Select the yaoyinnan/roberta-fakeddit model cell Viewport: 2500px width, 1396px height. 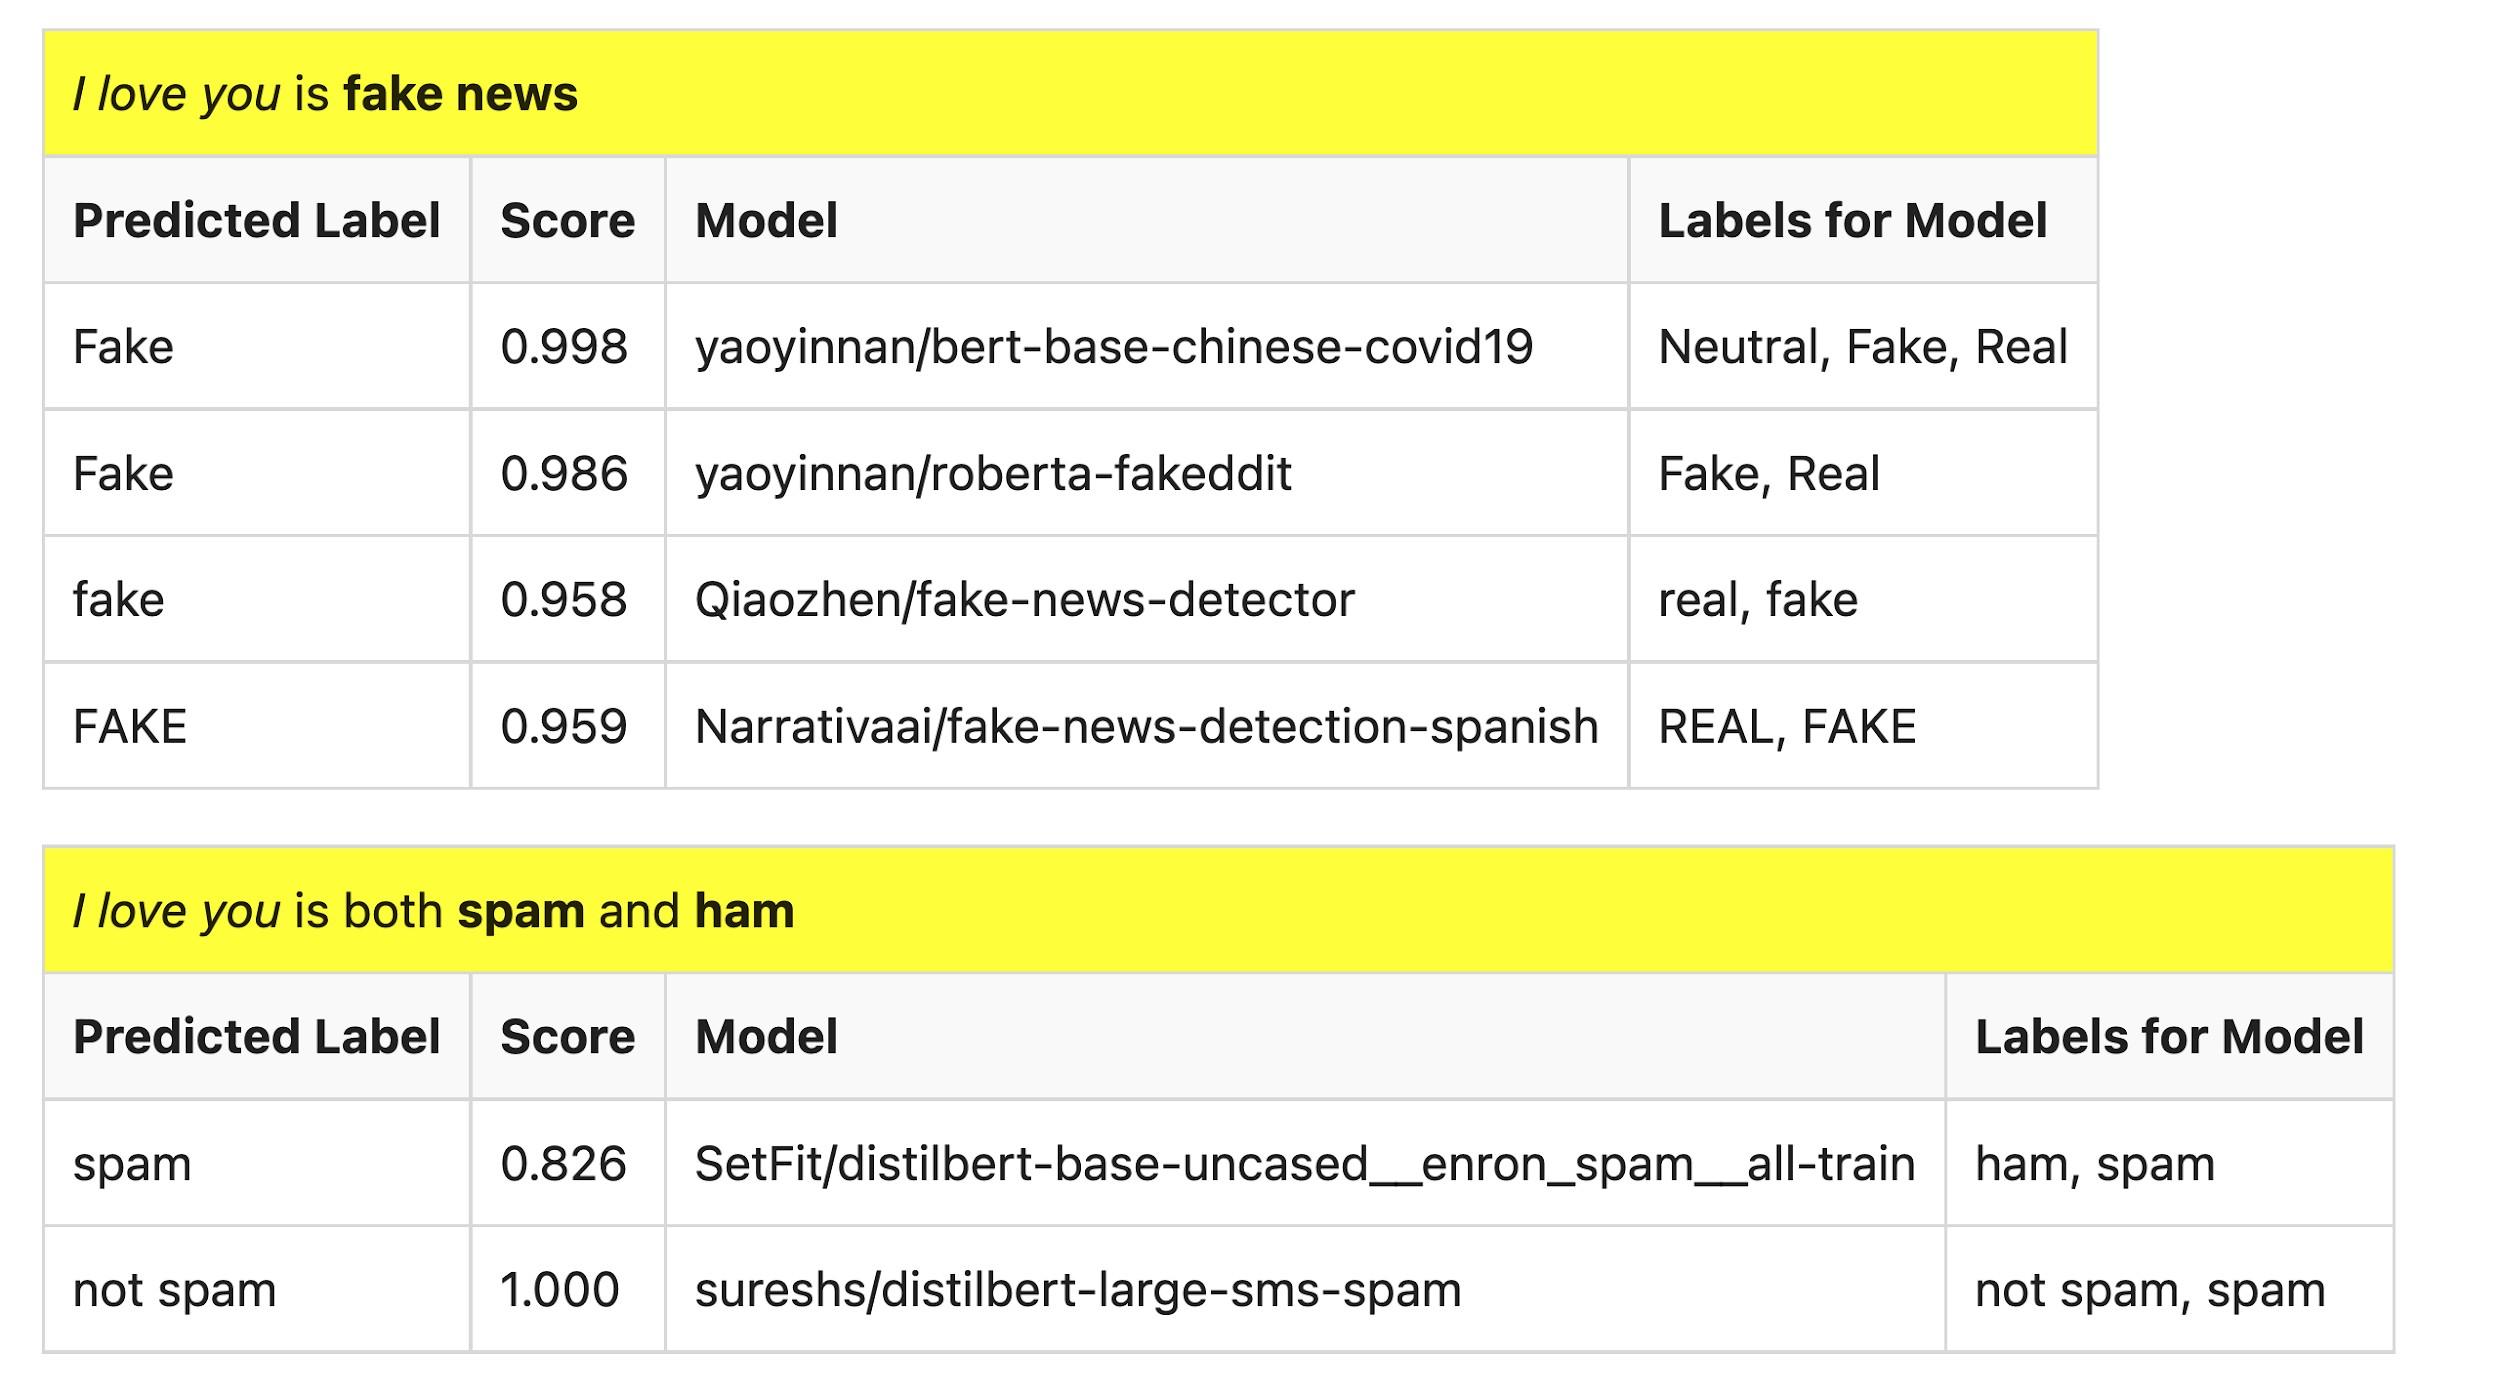coord(993,473)
